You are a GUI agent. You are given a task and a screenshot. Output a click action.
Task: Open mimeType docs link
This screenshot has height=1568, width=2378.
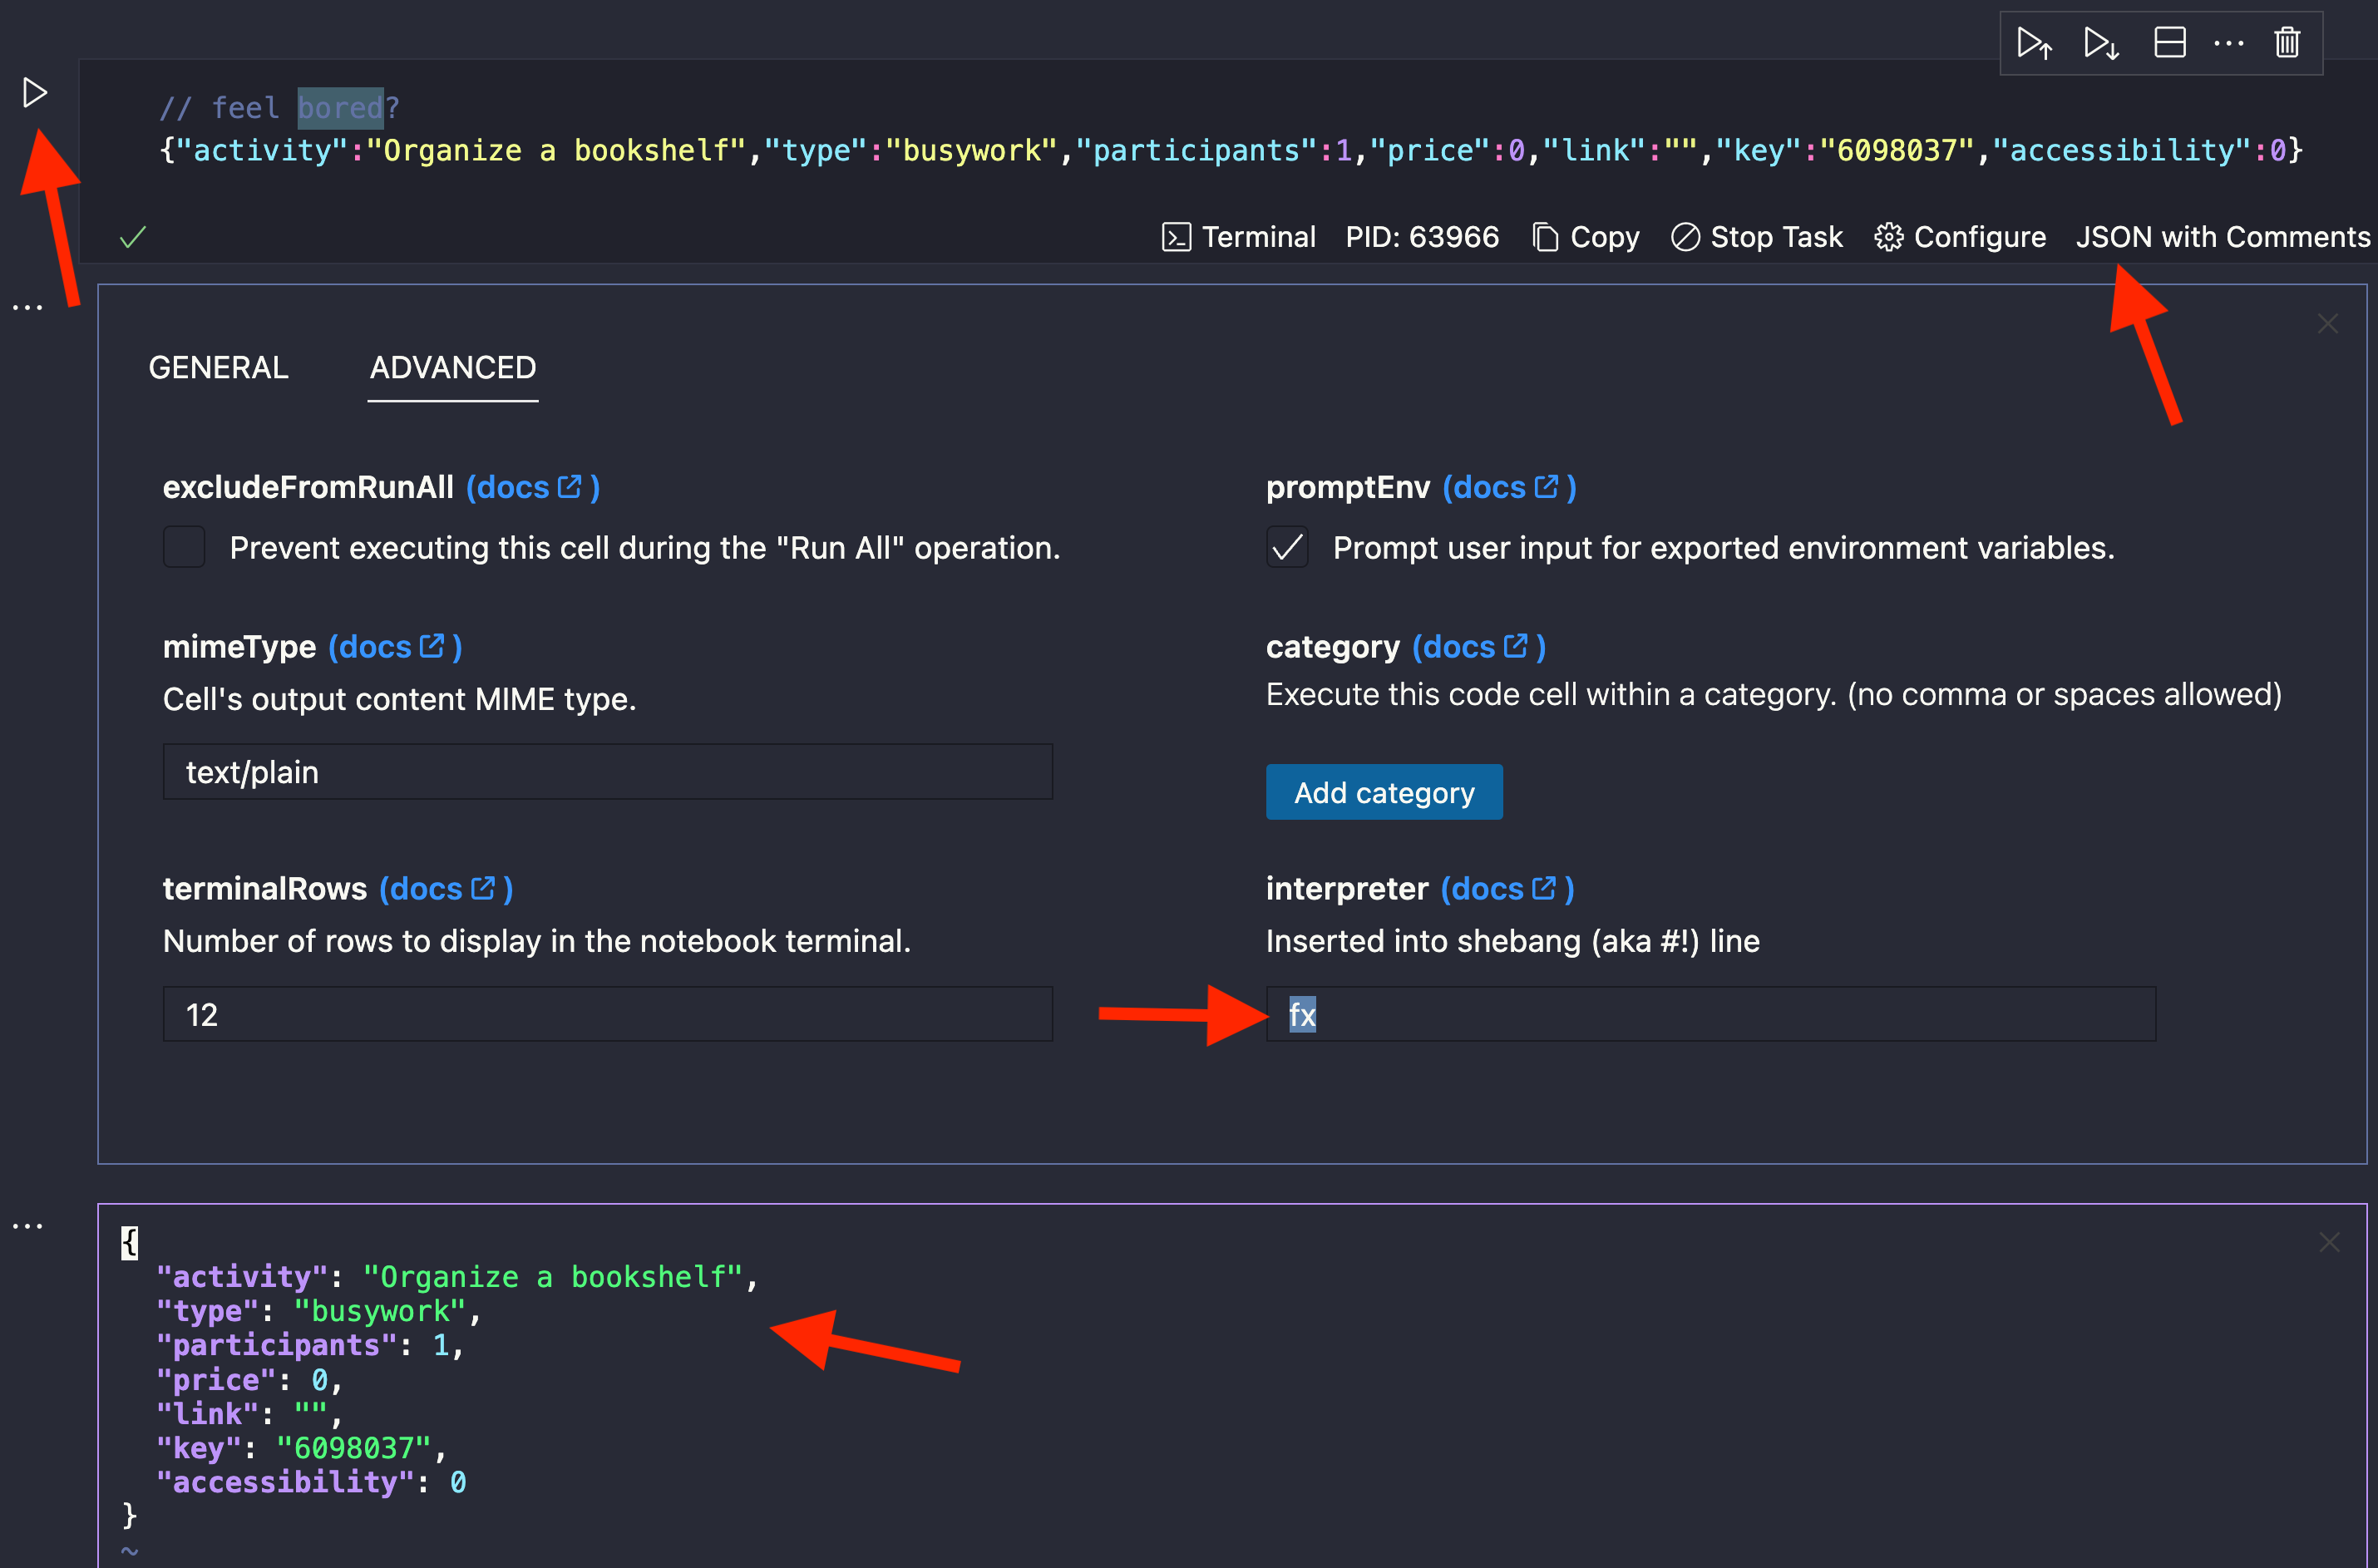[394, 647]
